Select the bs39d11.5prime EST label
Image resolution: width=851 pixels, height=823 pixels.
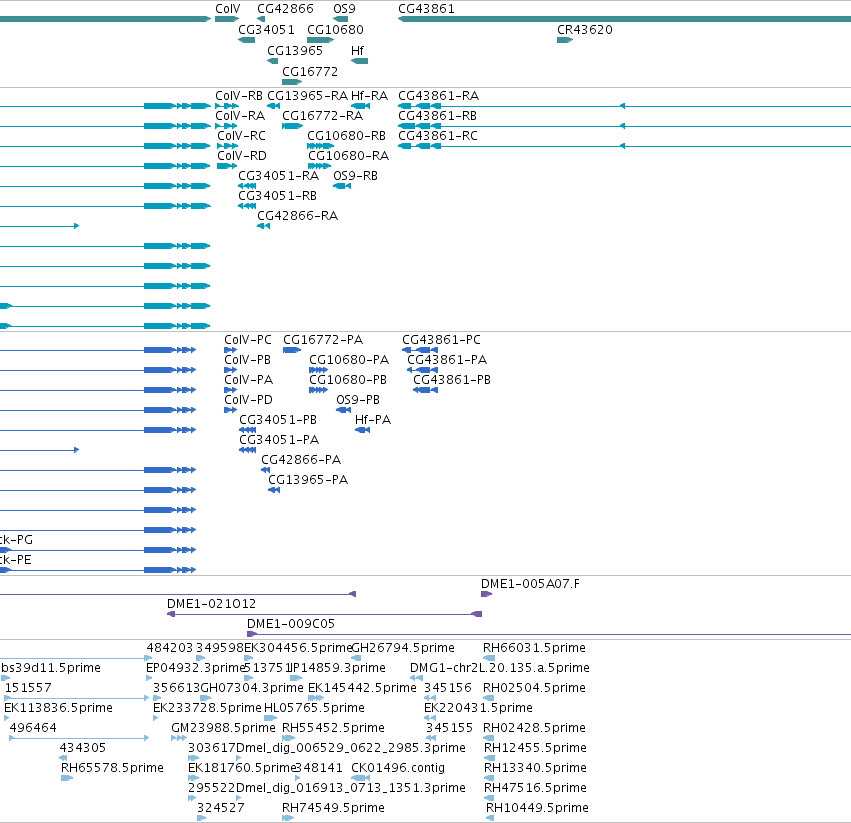51,668
